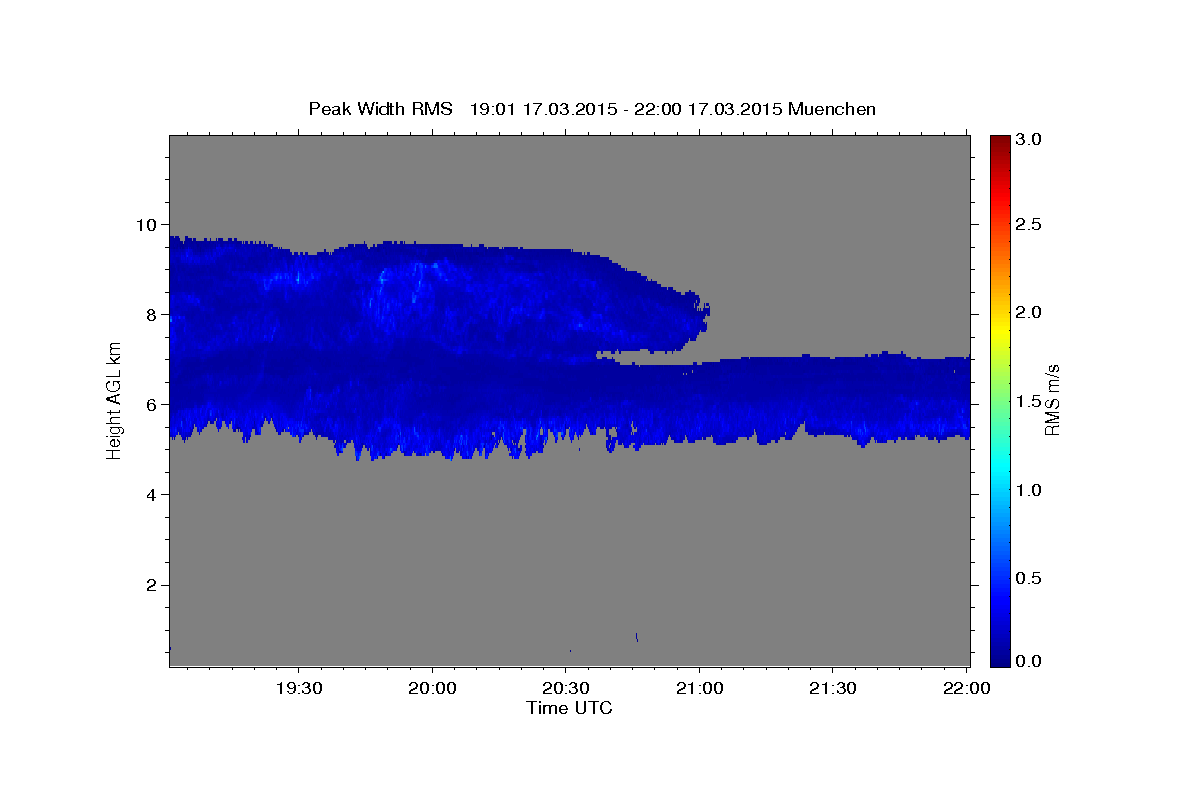Click the plot title 'Peak Width RMS'
The image size is (1200, 800).
click(x=380, y=109)
